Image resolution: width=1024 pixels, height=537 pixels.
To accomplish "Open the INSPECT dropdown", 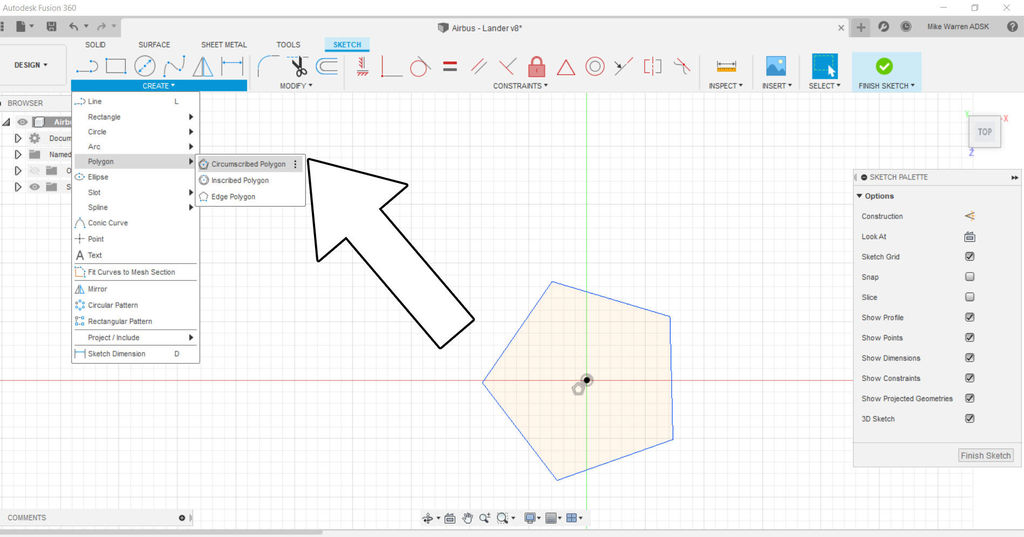I will click(725, 86).
